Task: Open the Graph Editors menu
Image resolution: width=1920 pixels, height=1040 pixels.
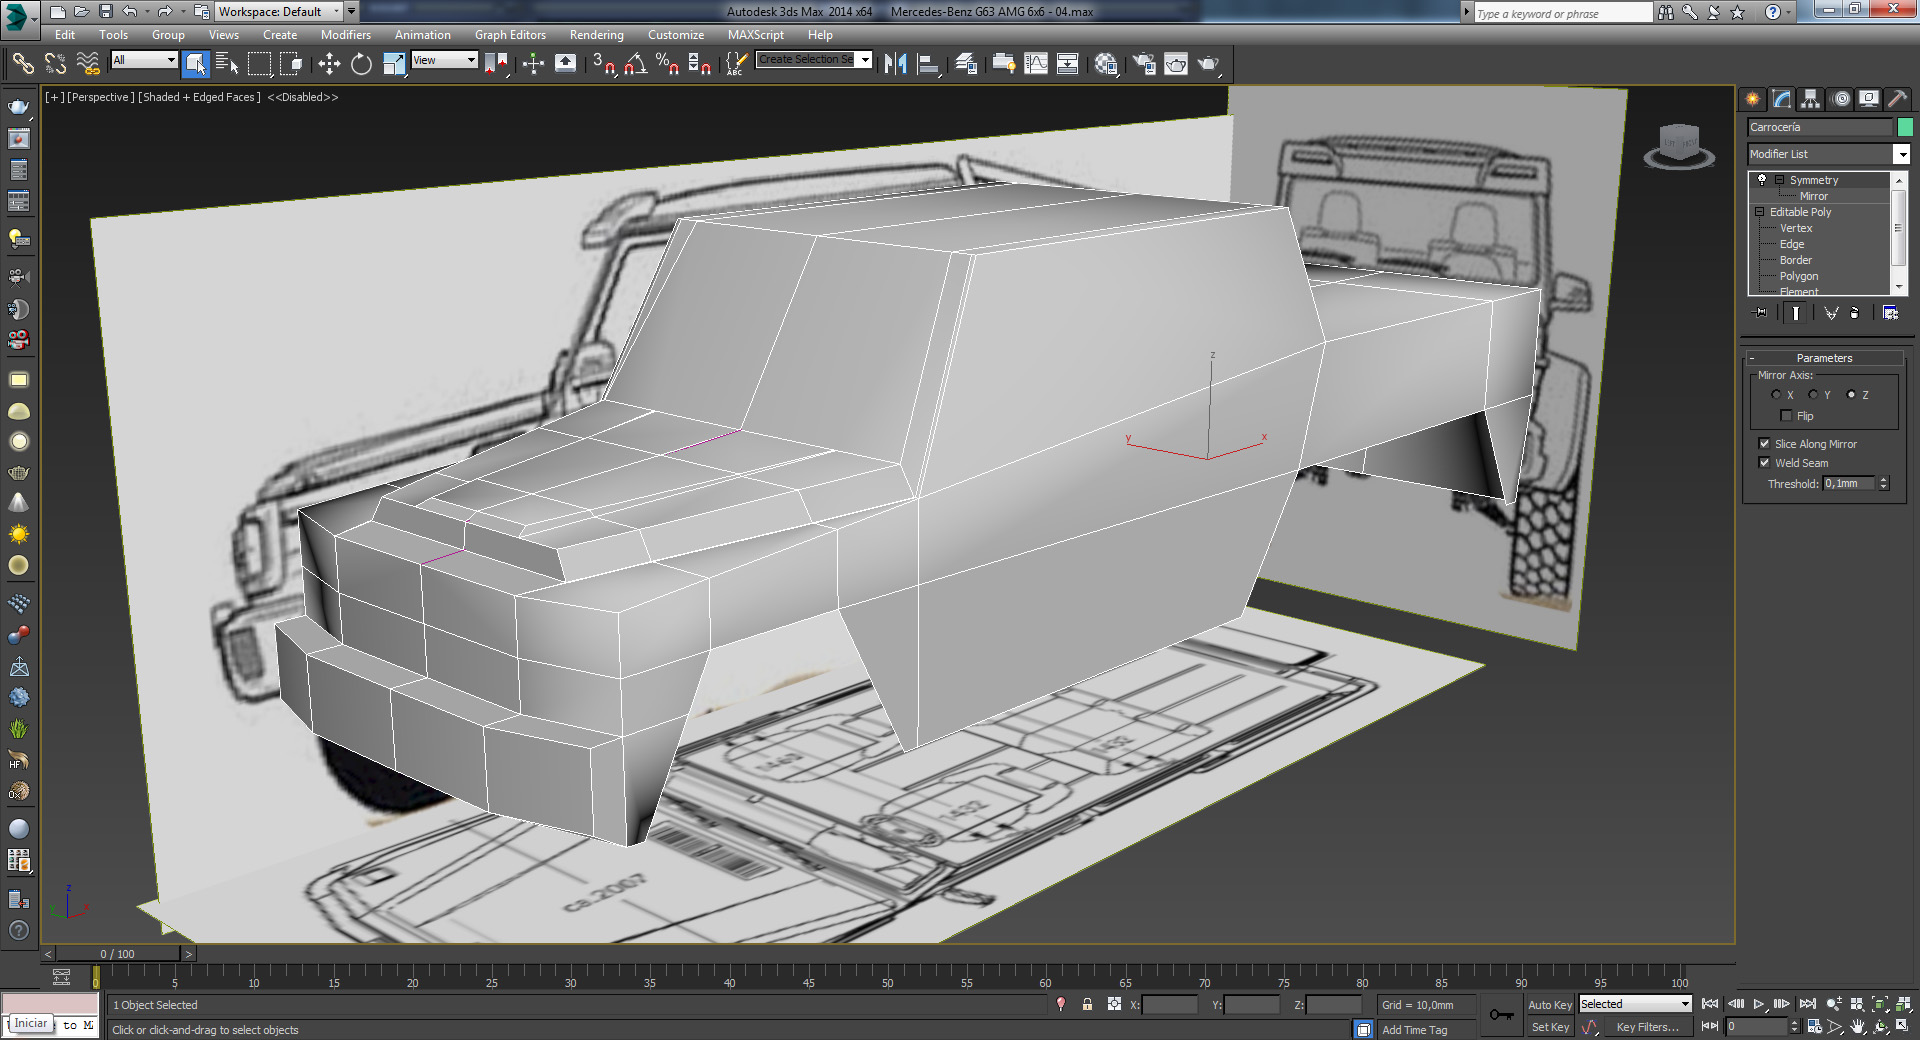Action: tap(510, 35)
